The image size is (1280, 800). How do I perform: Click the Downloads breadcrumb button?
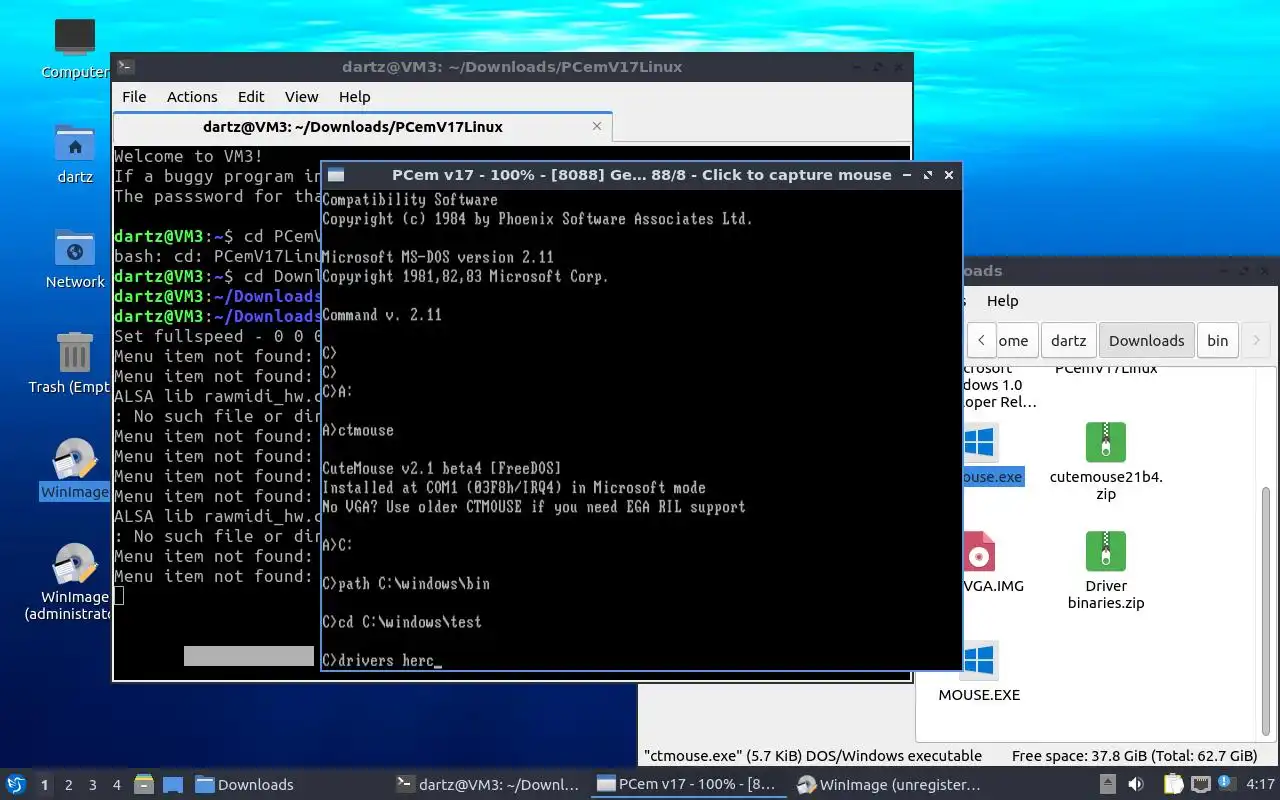1146,340
